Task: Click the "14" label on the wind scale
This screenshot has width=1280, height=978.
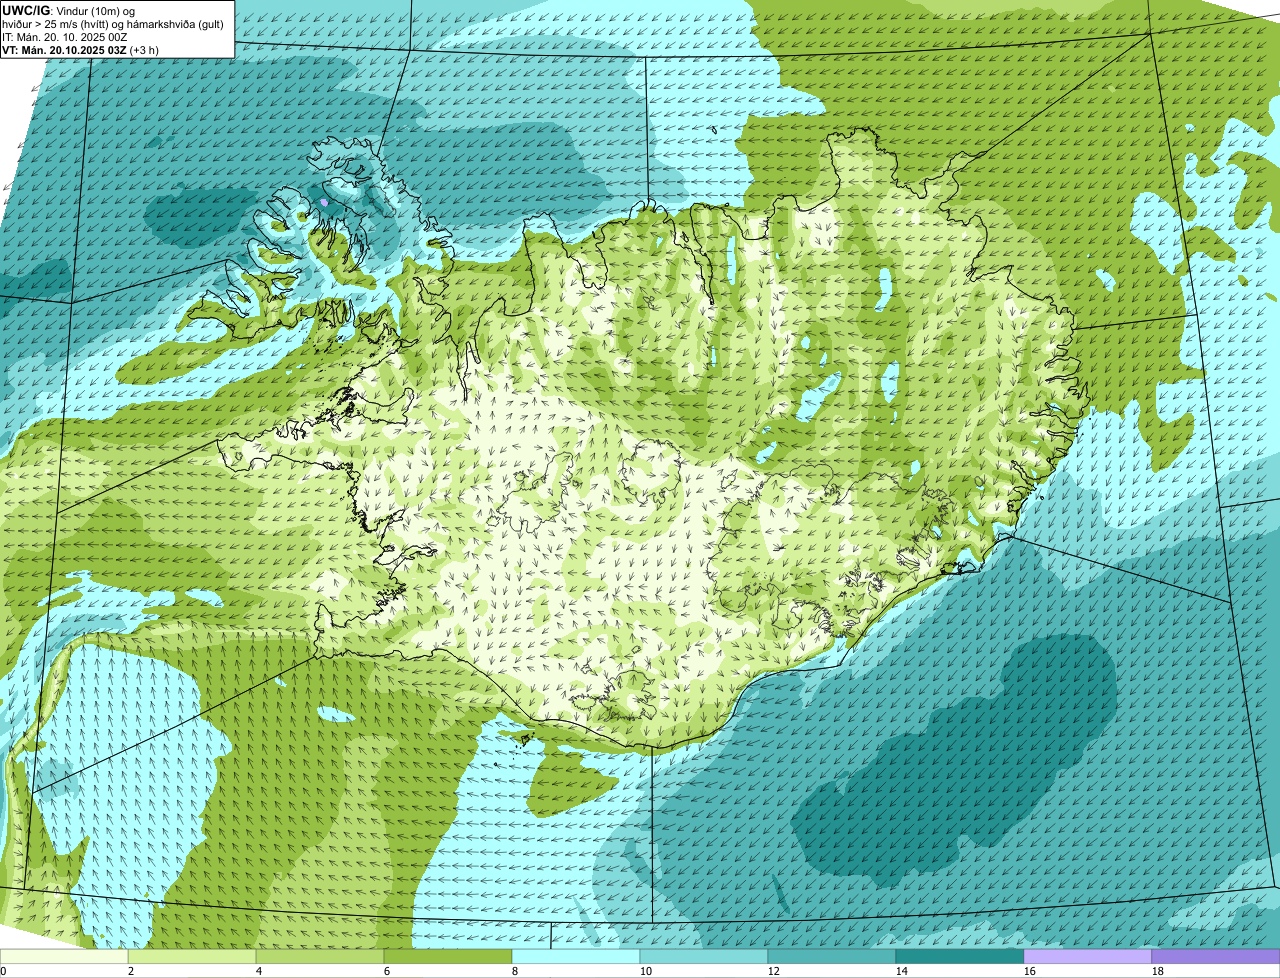Action: 902,971
